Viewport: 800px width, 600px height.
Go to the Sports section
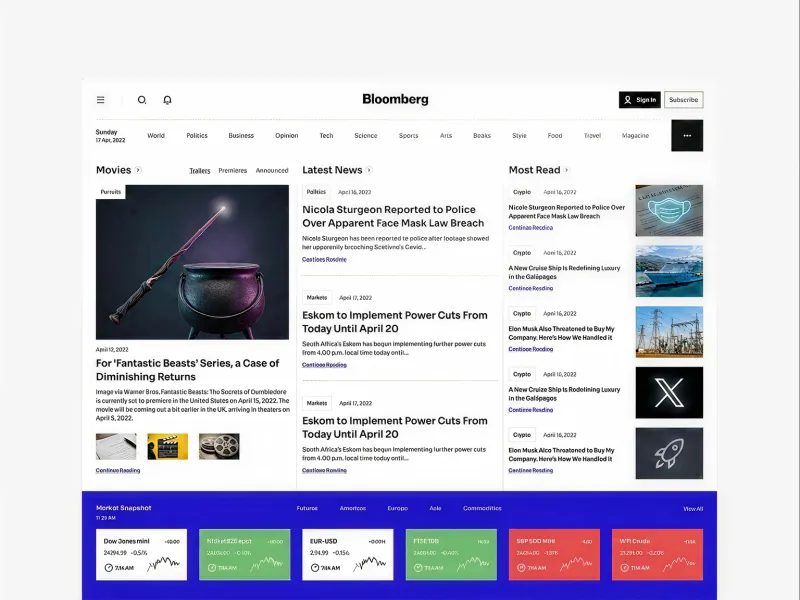coord(409,136)
